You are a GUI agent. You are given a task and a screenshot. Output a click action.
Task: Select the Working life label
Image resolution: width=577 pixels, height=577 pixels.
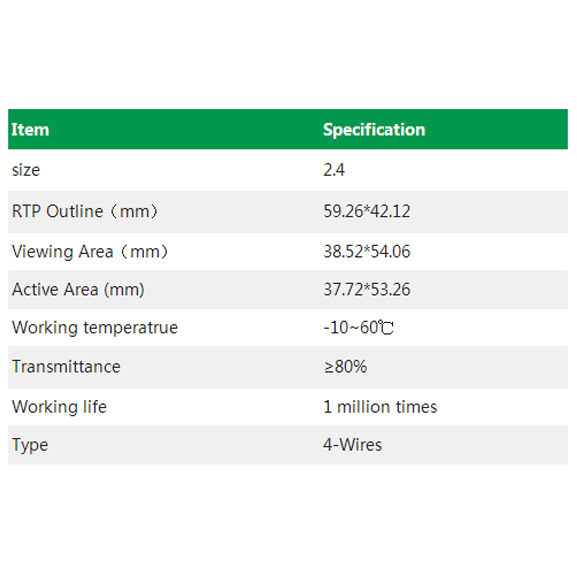[x=59, y=407]
